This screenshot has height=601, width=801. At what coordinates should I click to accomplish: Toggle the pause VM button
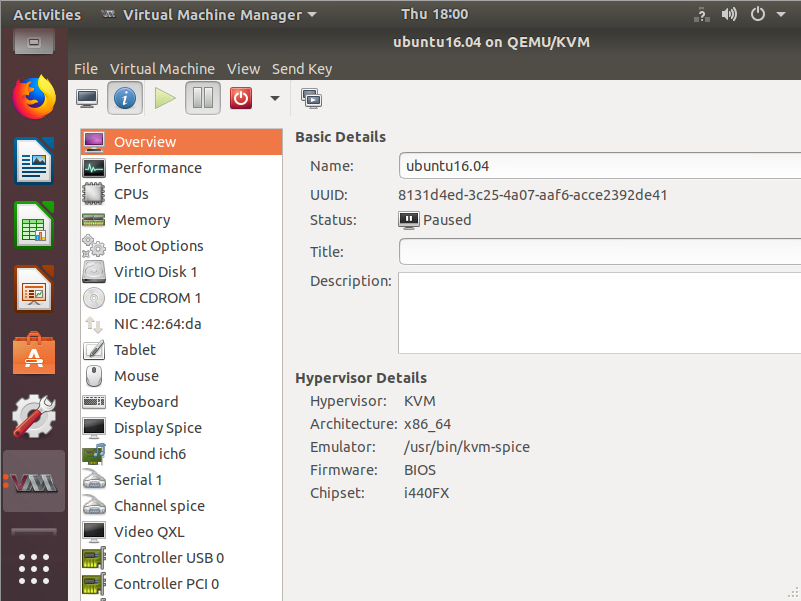coord(203,98)
